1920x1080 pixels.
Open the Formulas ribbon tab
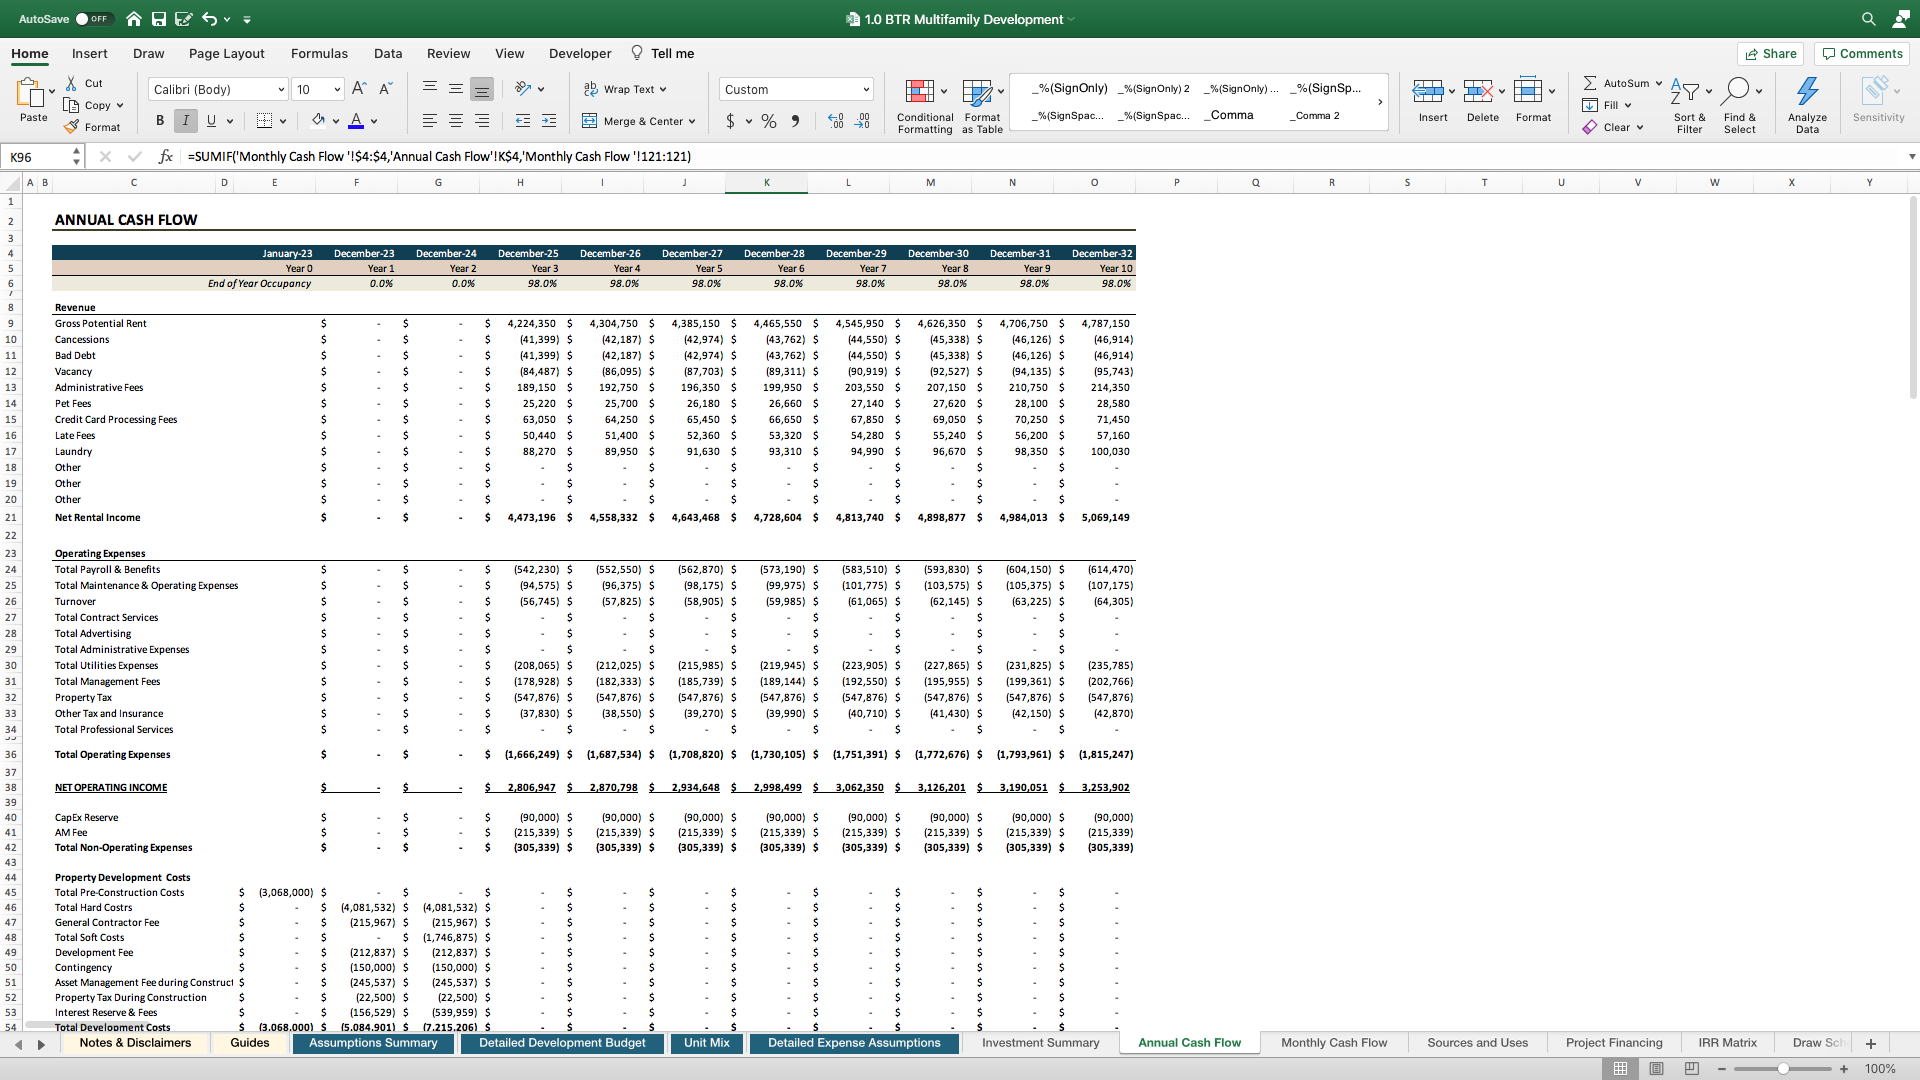point(319,54)
